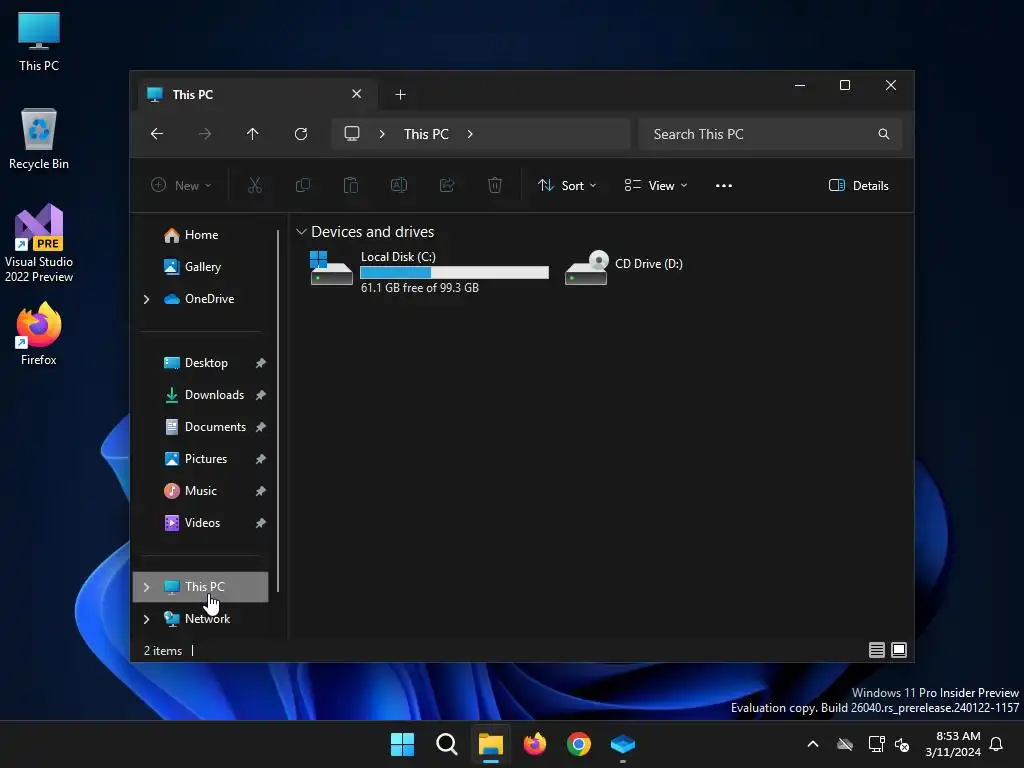Click the monitor icon in address bar
1024x768 pixels.
(352, 134)
